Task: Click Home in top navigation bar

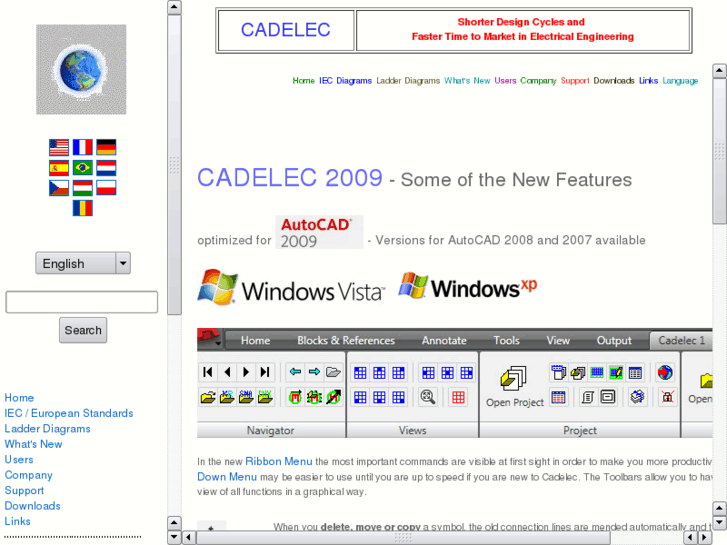Action: [x=303, y=81]
